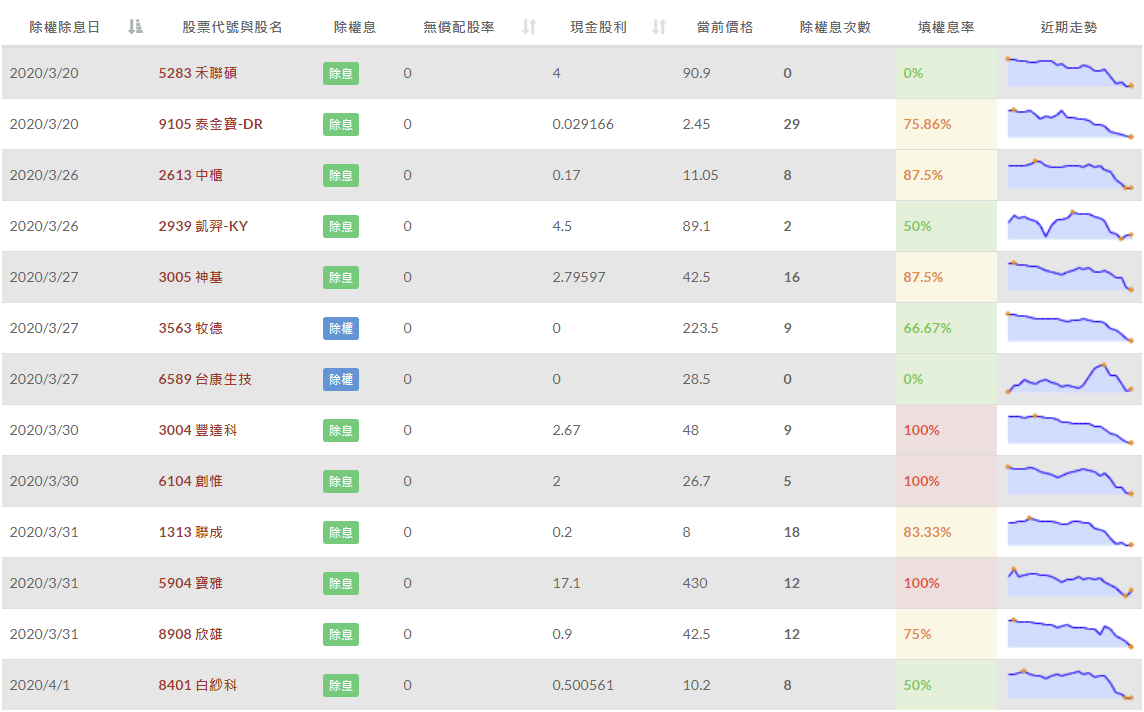View trend sparkline for 1313 聯成
This screenshot has width=1144, height=712.
(x=1070, y=532)
